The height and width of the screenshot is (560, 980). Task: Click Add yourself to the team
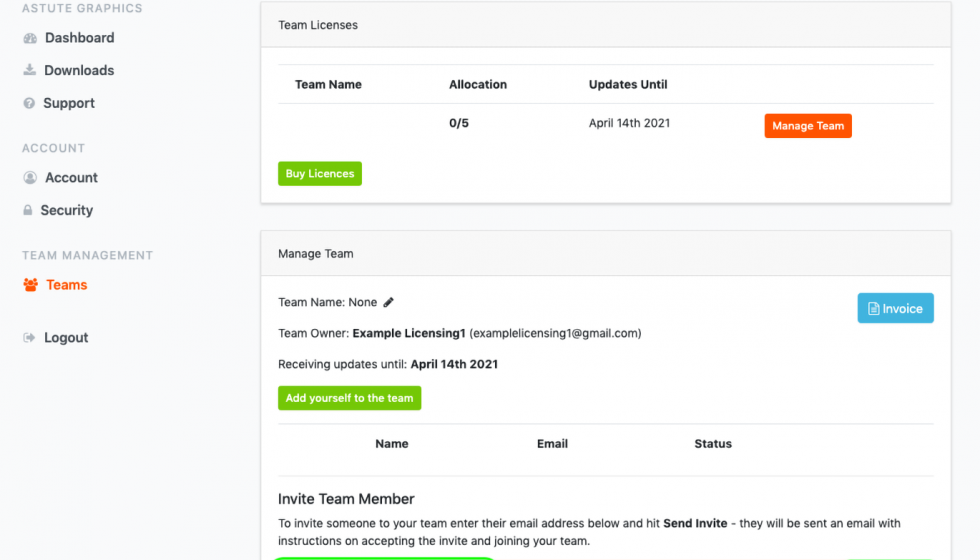coord(349,398)
